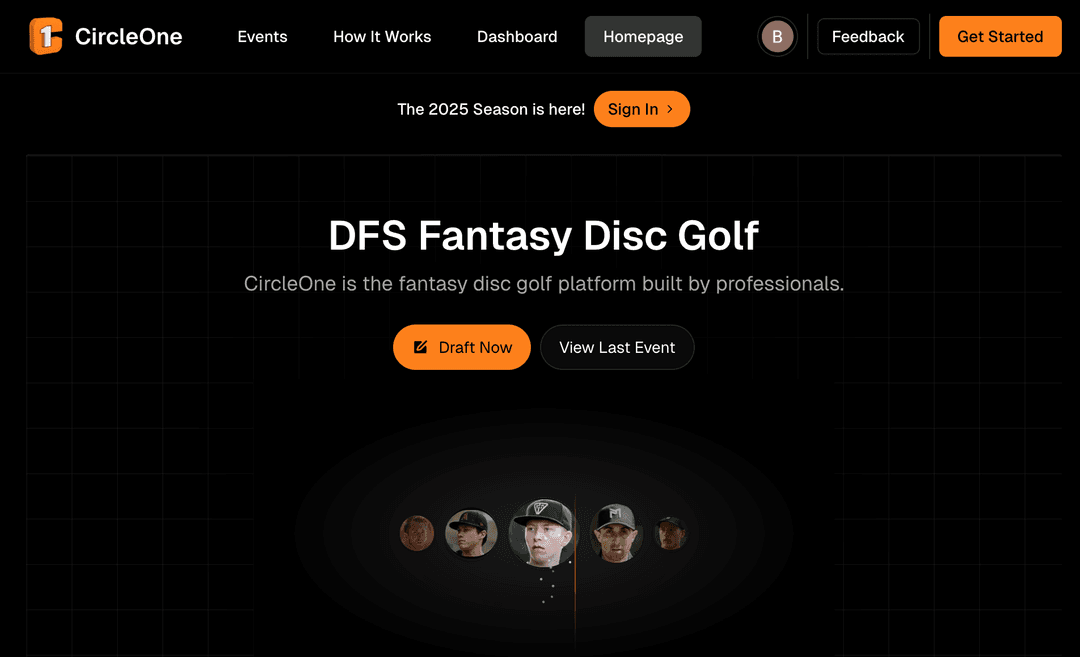
Task: Open the Events nav item
Action: [x=262, y=36]
